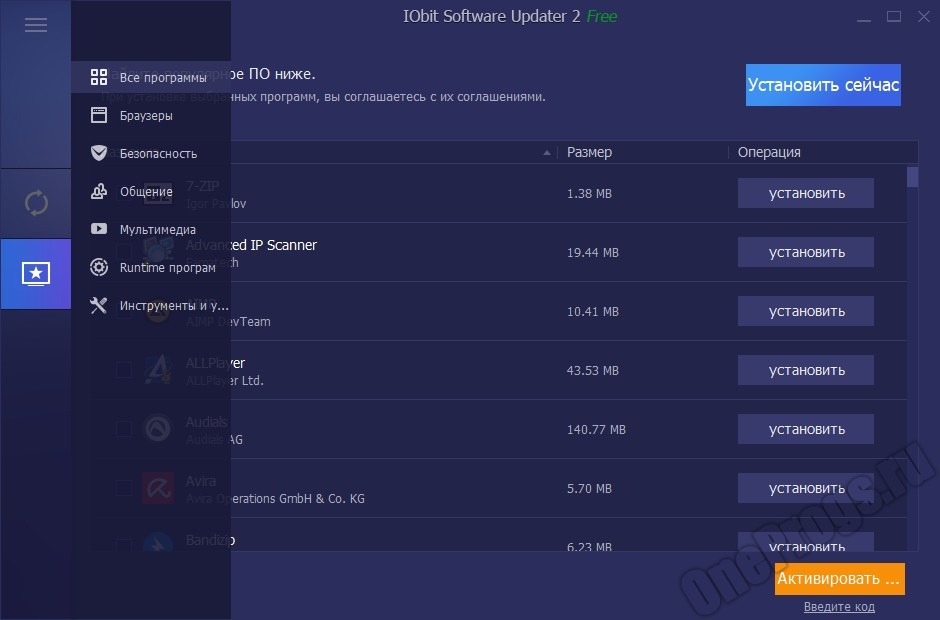Screen dimensions: 940x620
Task: Open the Введите код link
Action: coord(839,607)
